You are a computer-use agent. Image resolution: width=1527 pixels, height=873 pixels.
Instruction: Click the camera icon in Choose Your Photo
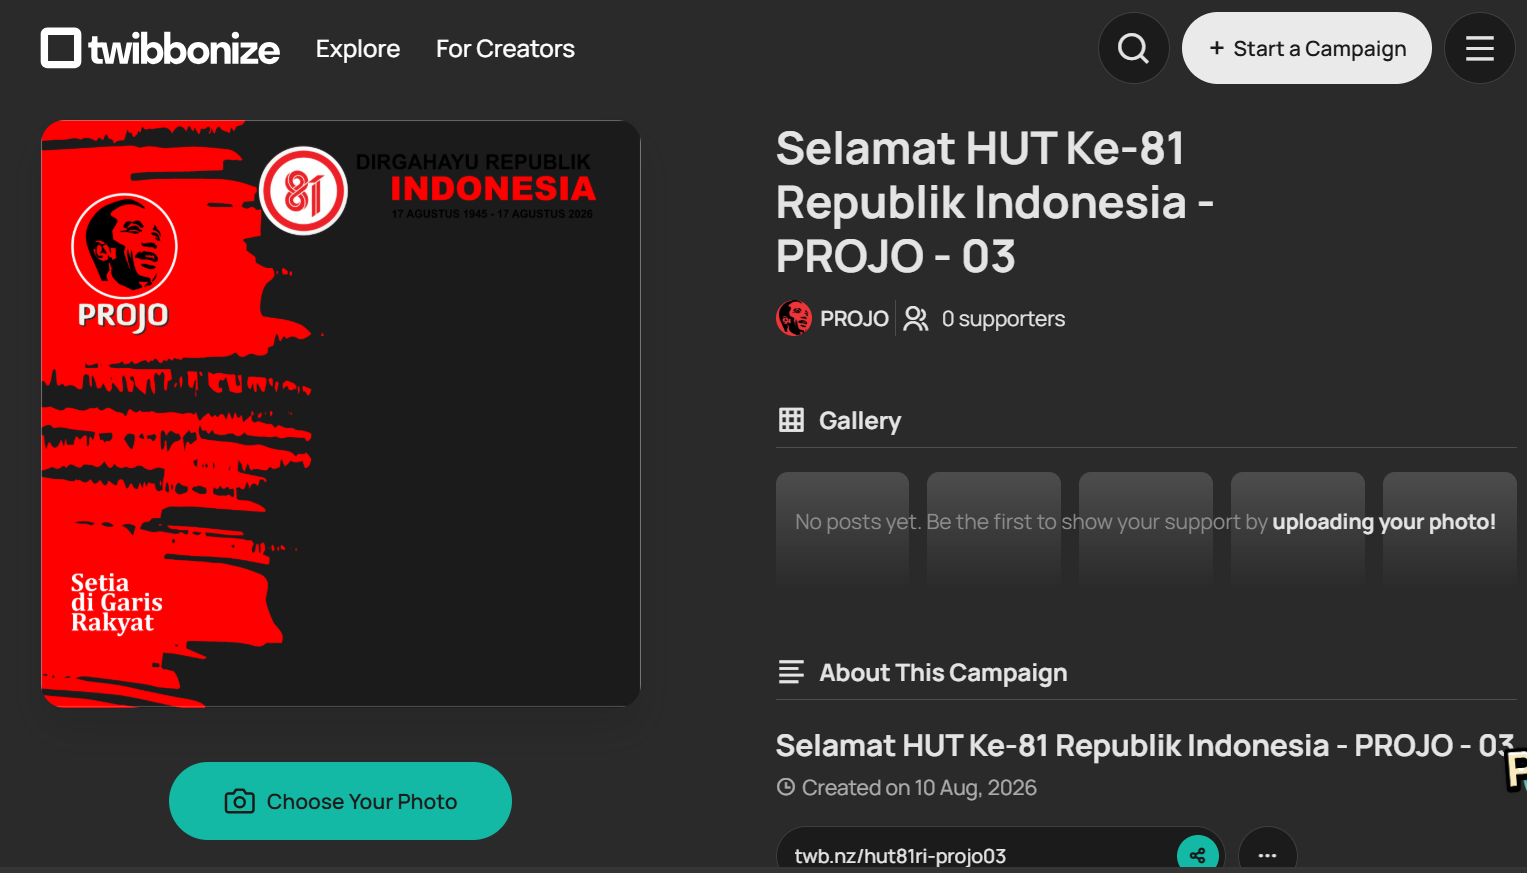coord(239,801)
